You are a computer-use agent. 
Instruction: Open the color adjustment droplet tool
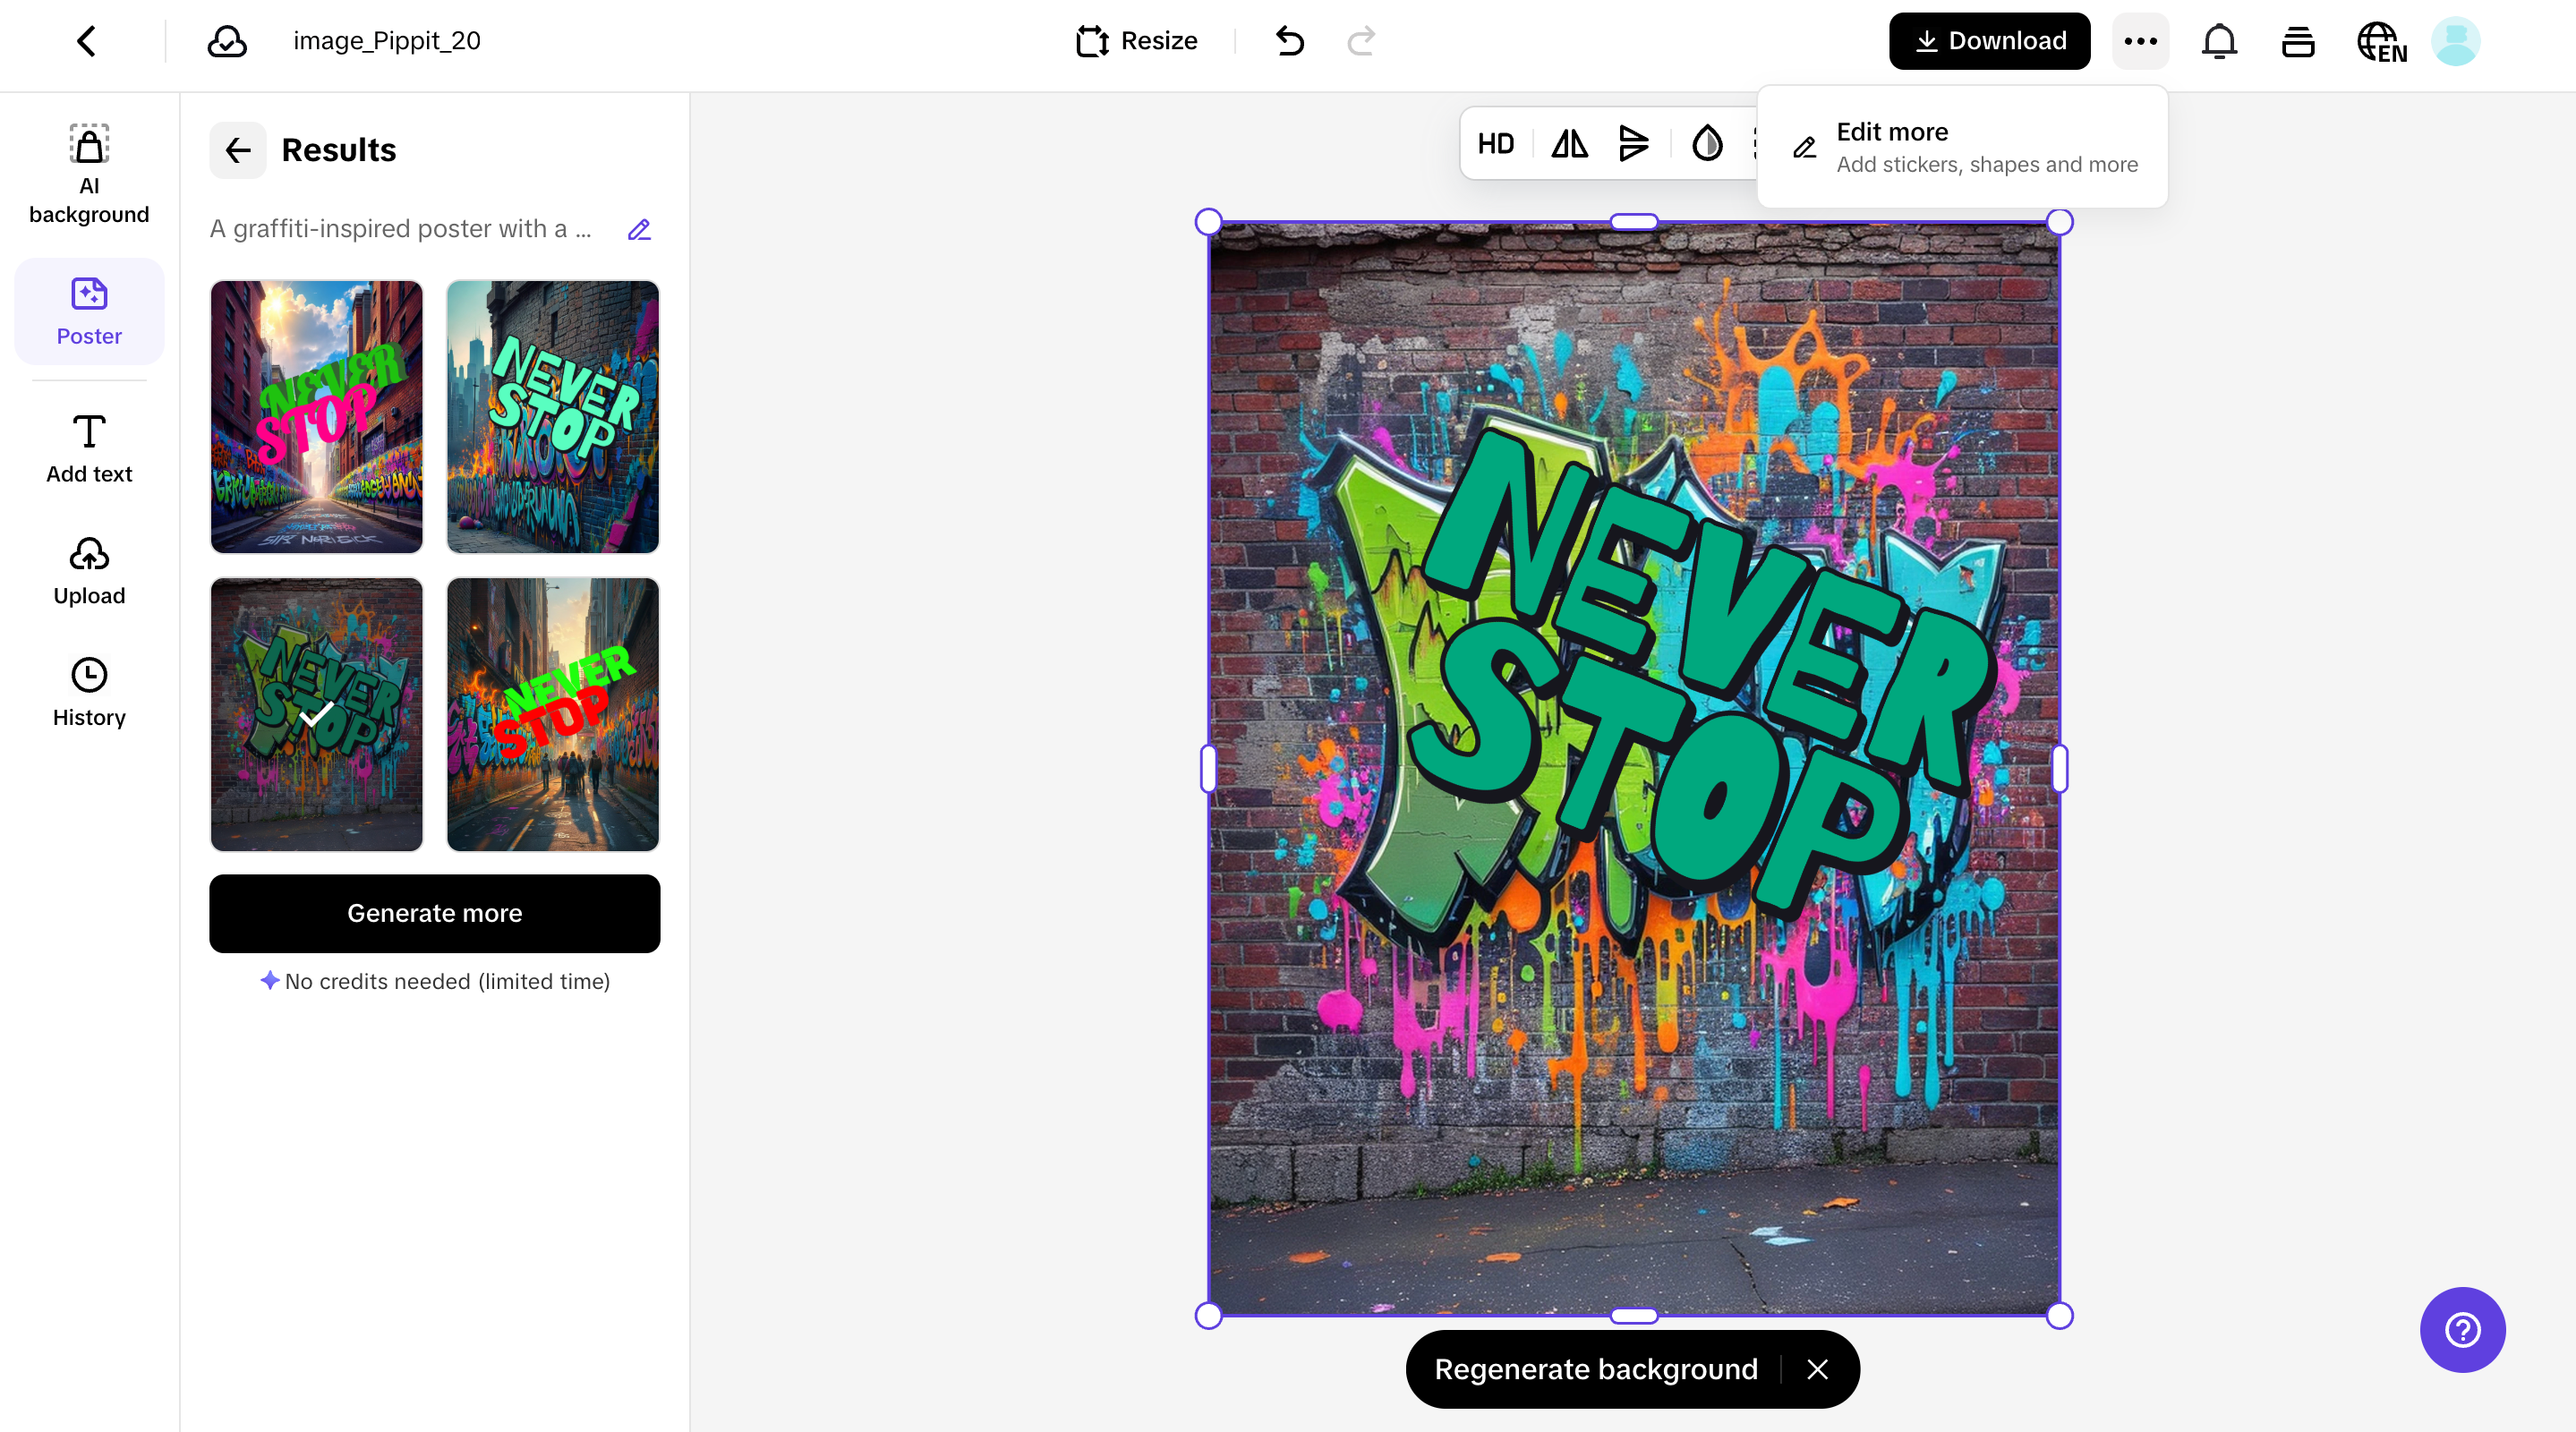[1706, 143]
